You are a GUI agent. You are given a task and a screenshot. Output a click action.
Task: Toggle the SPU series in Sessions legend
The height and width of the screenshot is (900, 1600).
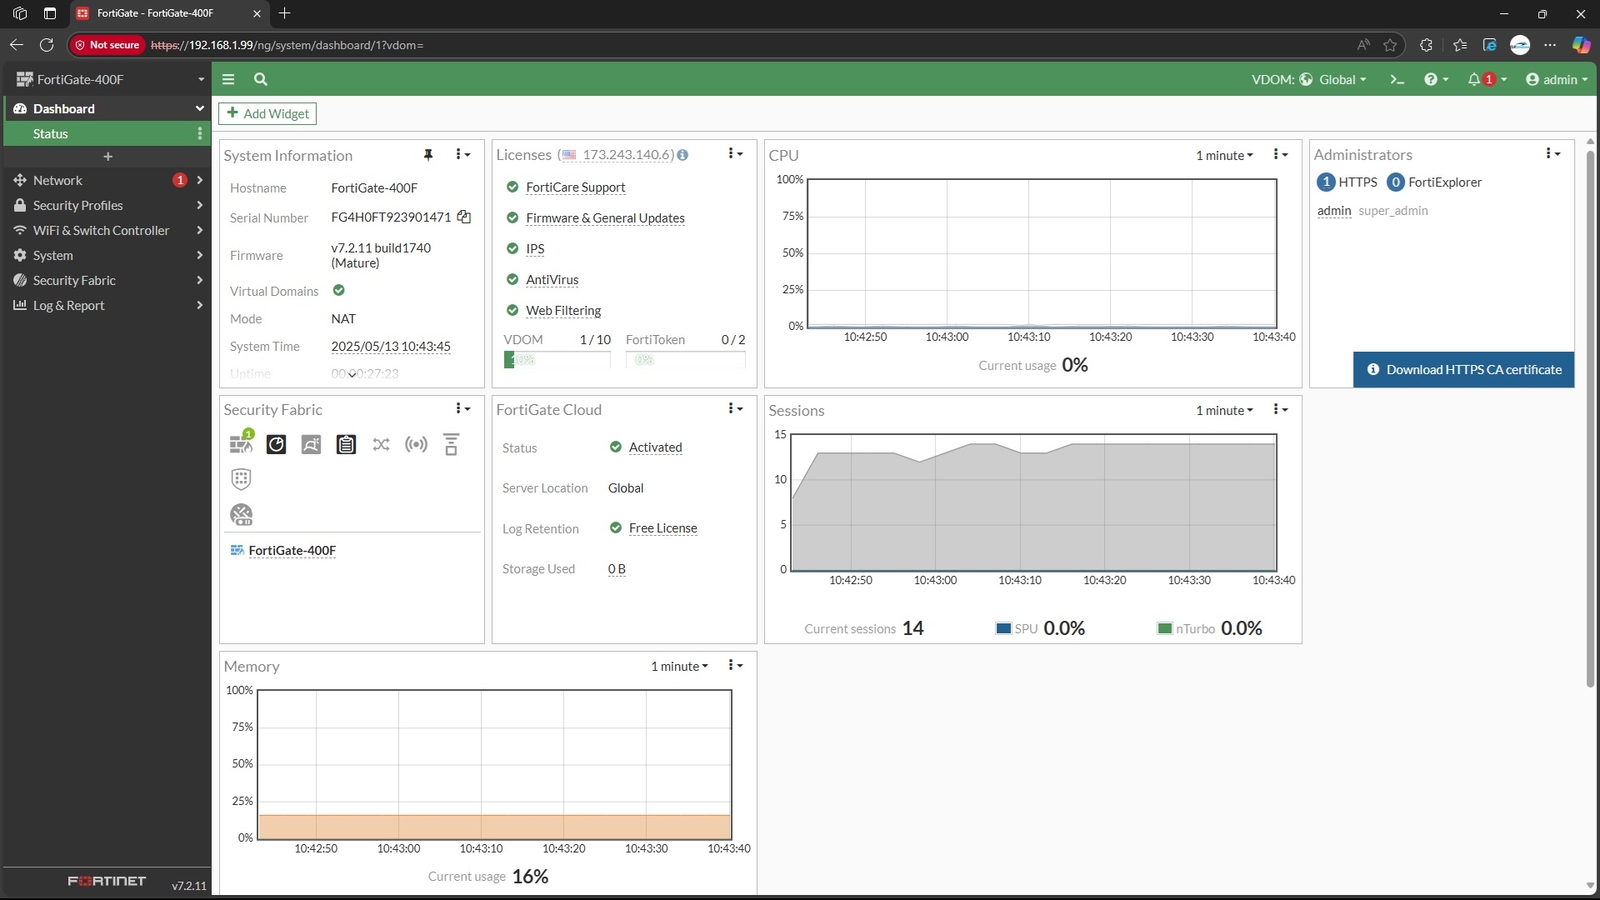point(1003,629)
